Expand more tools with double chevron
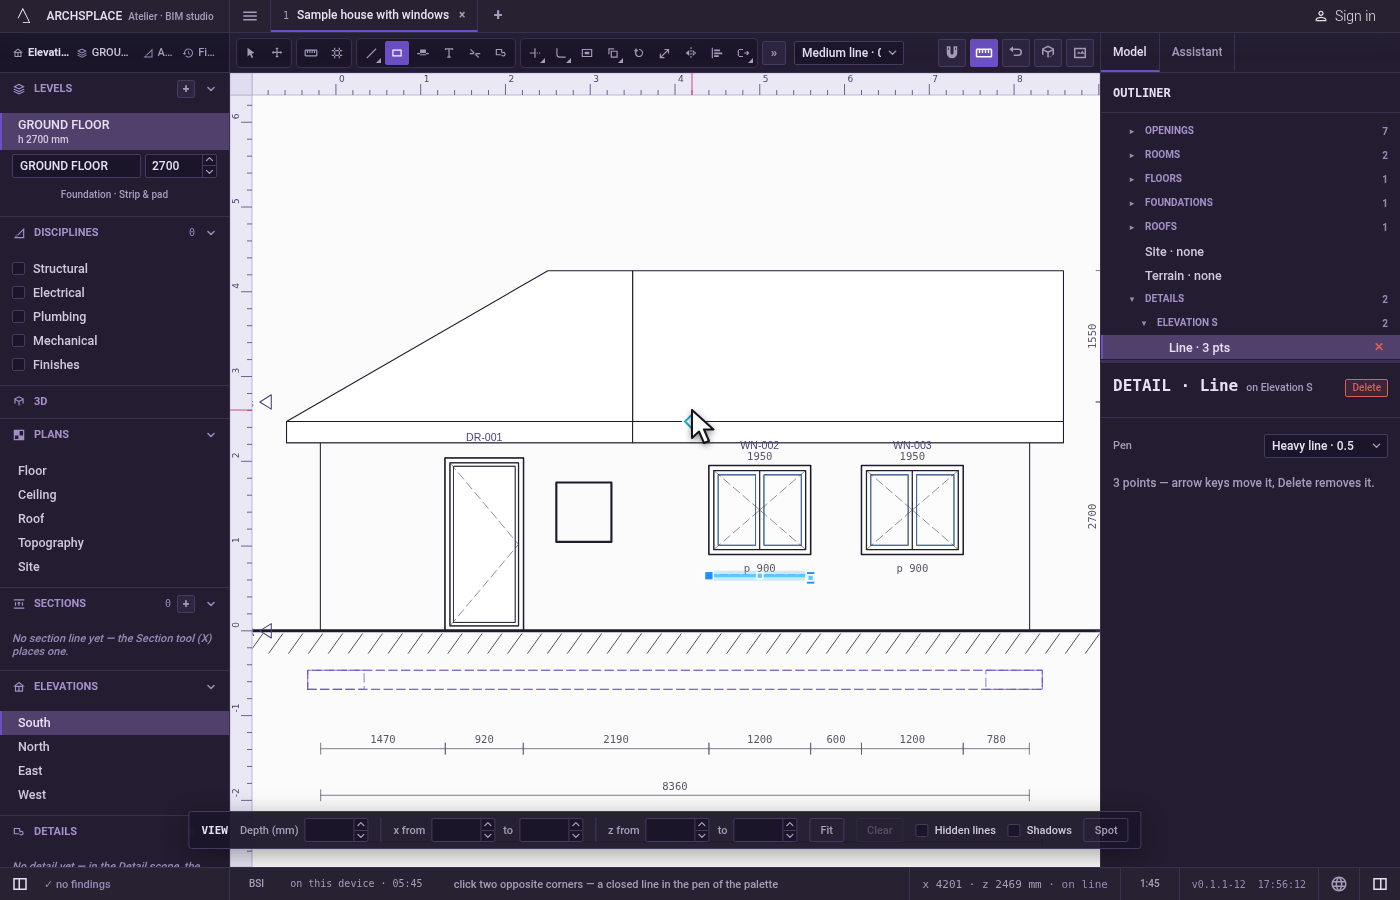The width and height of the screenshot is (1400, 900). pyautogui.click(x=774, y=53)
